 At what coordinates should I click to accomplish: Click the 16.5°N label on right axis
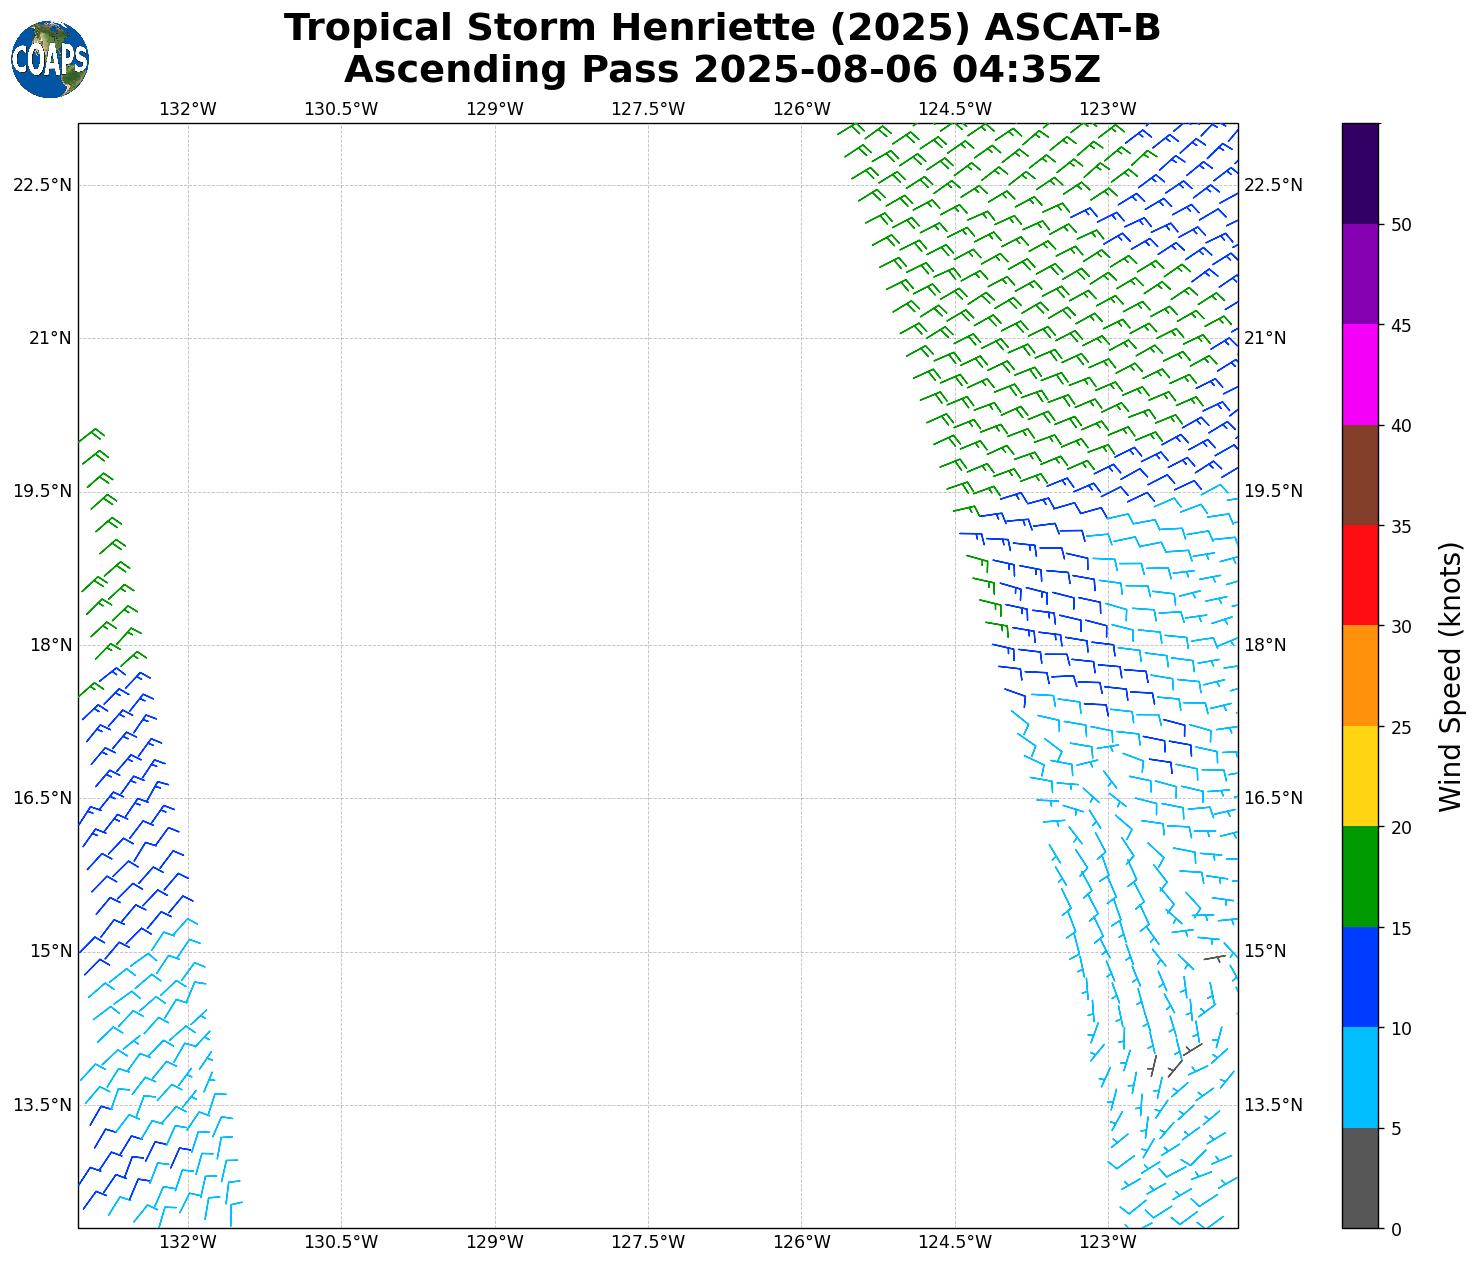1273,798
